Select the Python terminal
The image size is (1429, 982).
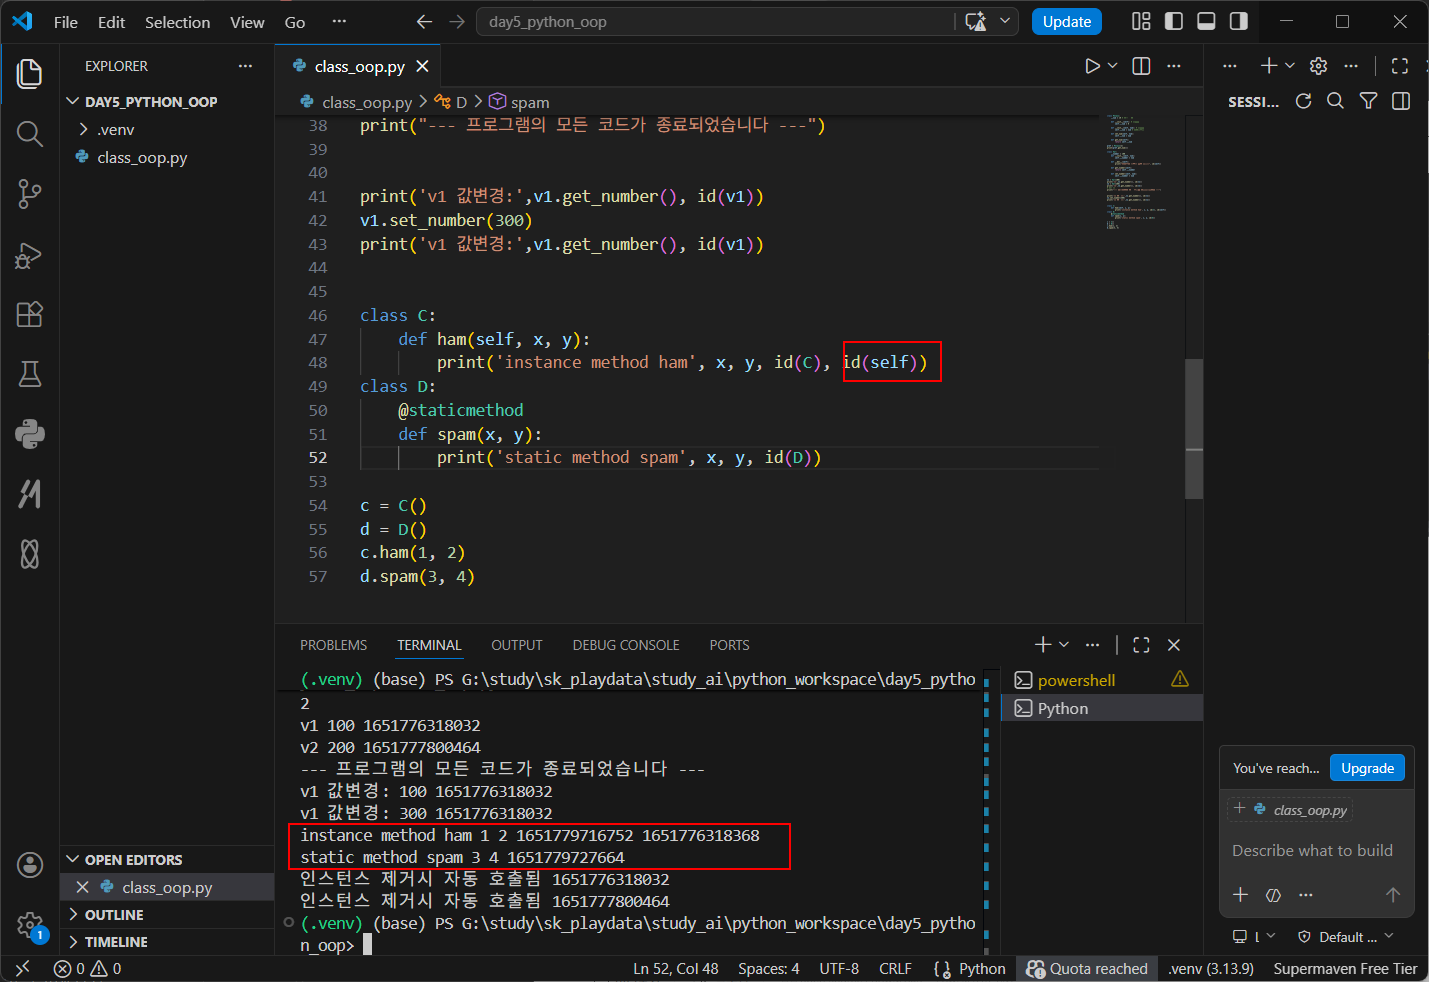point(1102,708)
